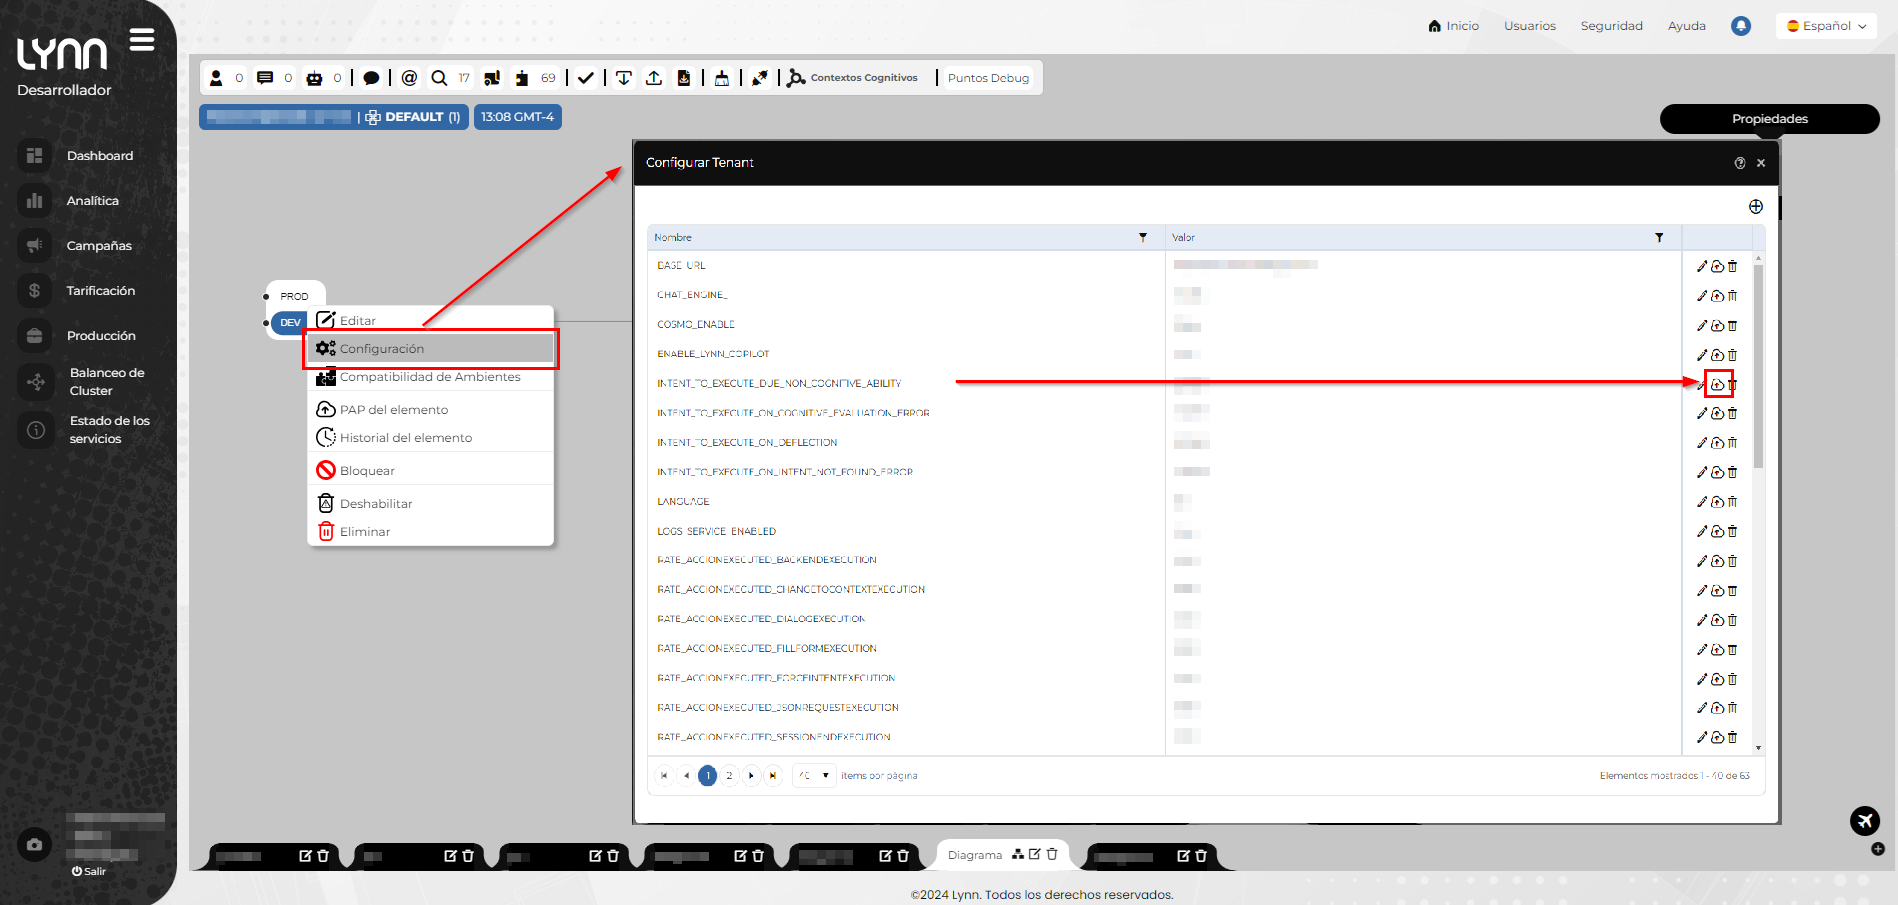Click the search magnifier icon in toolbar
Screen dimensions: 1898x905
click(439, 78)
